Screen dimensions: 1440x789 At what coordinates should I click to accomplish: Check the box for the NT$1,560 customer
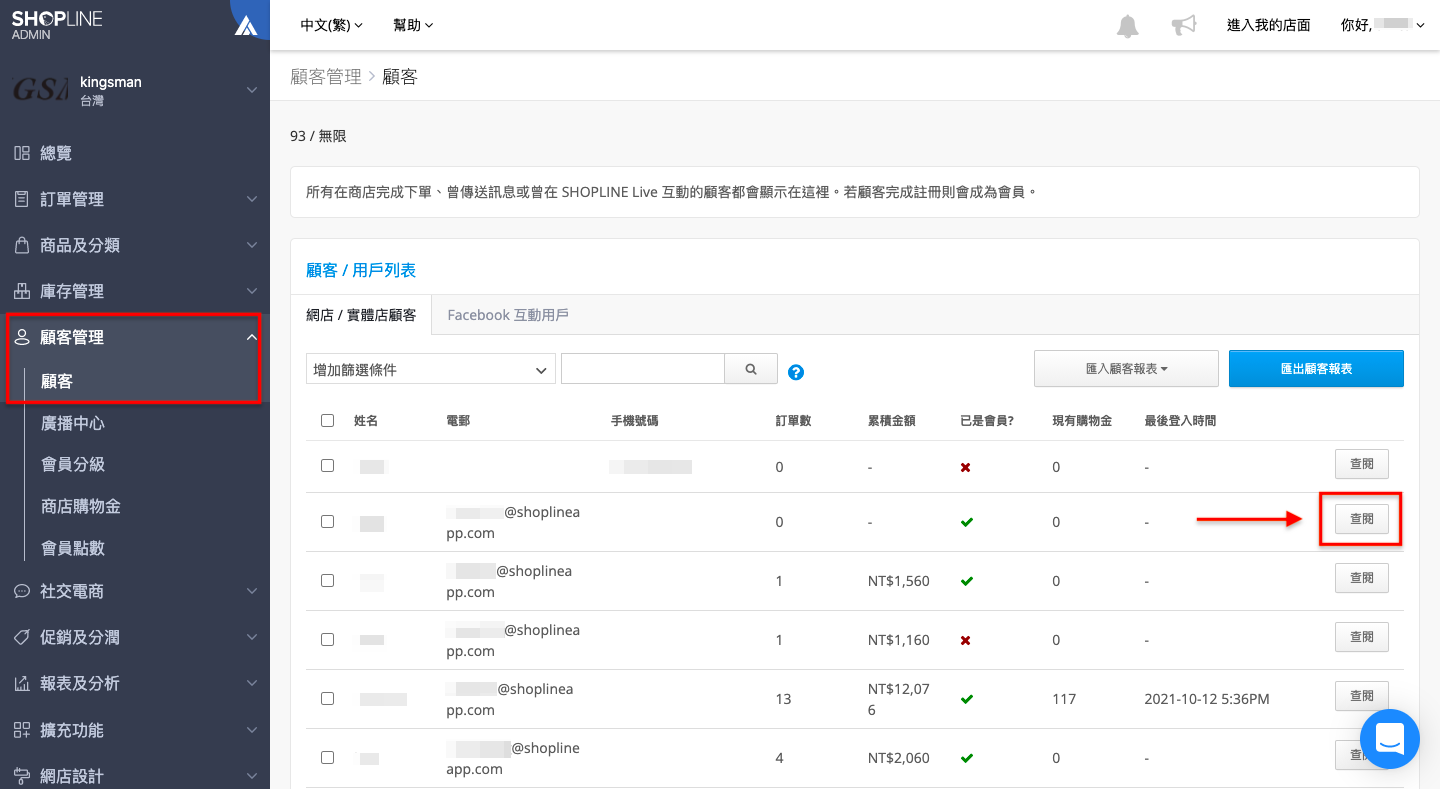pos(327,581)
